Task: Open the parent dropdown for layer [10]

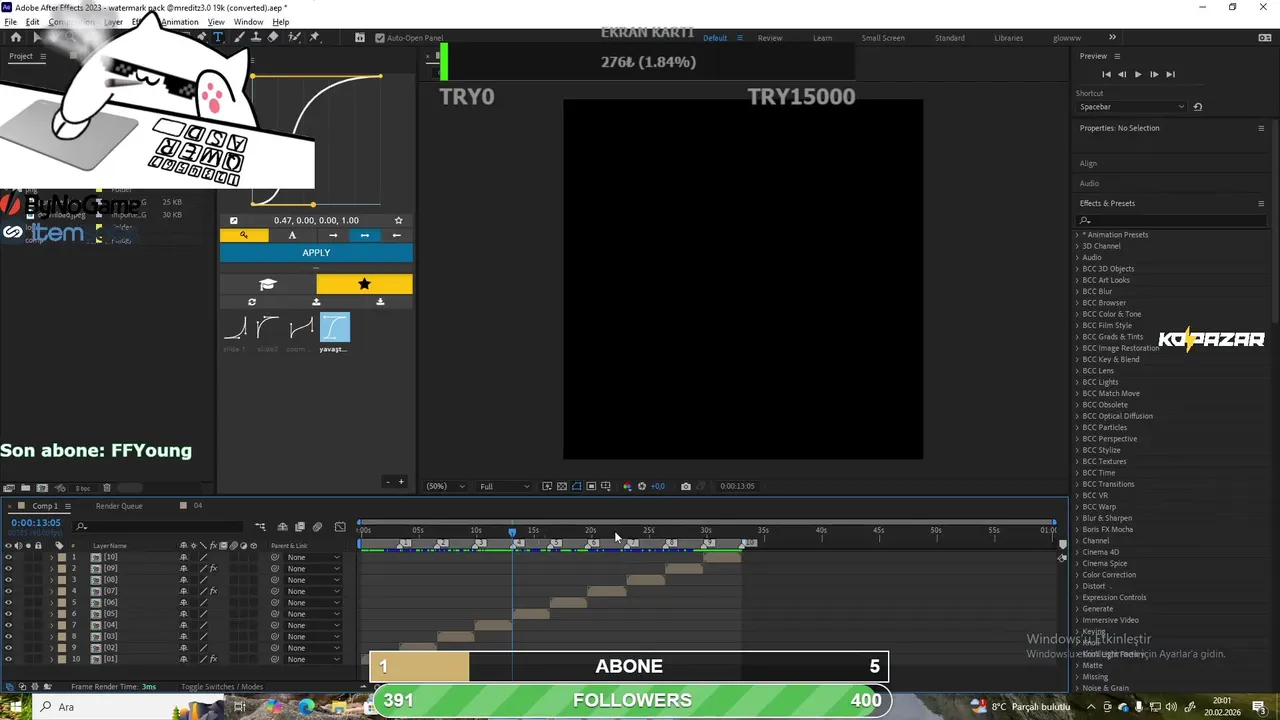Action: (313, 557)
